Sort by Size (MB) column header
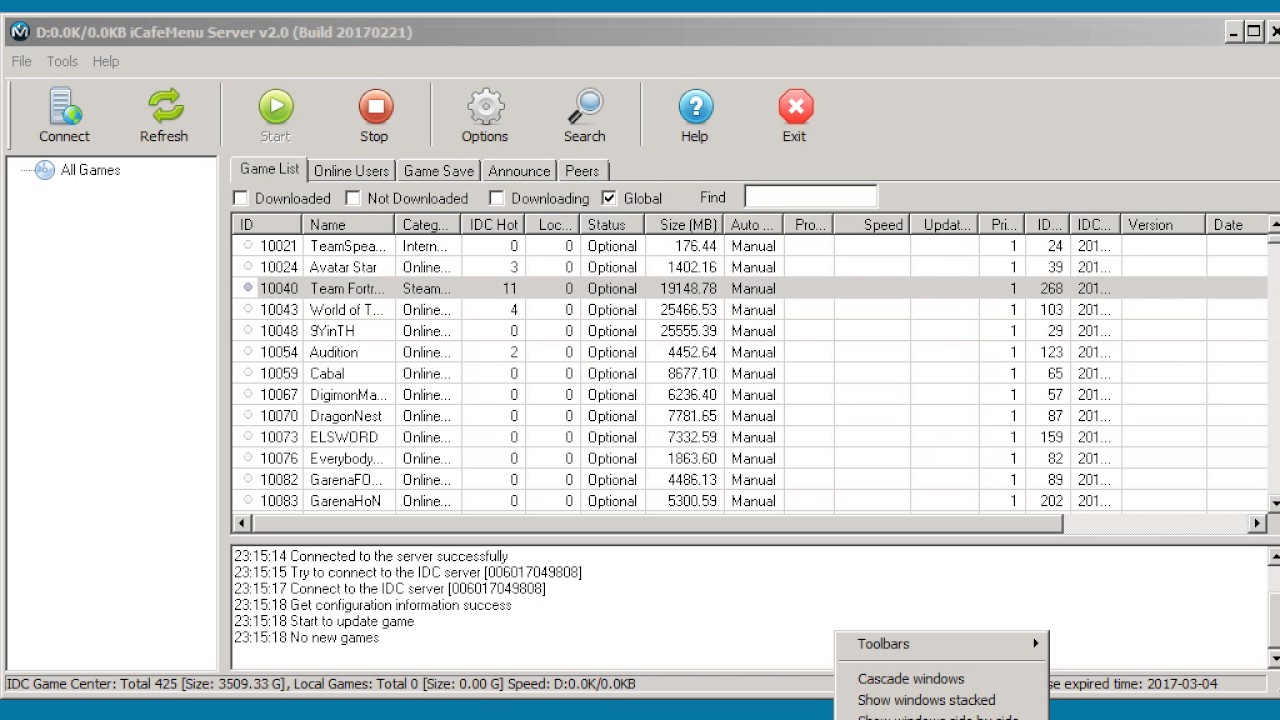Viewport: 1280px width, 720px height. pos(682,225)
